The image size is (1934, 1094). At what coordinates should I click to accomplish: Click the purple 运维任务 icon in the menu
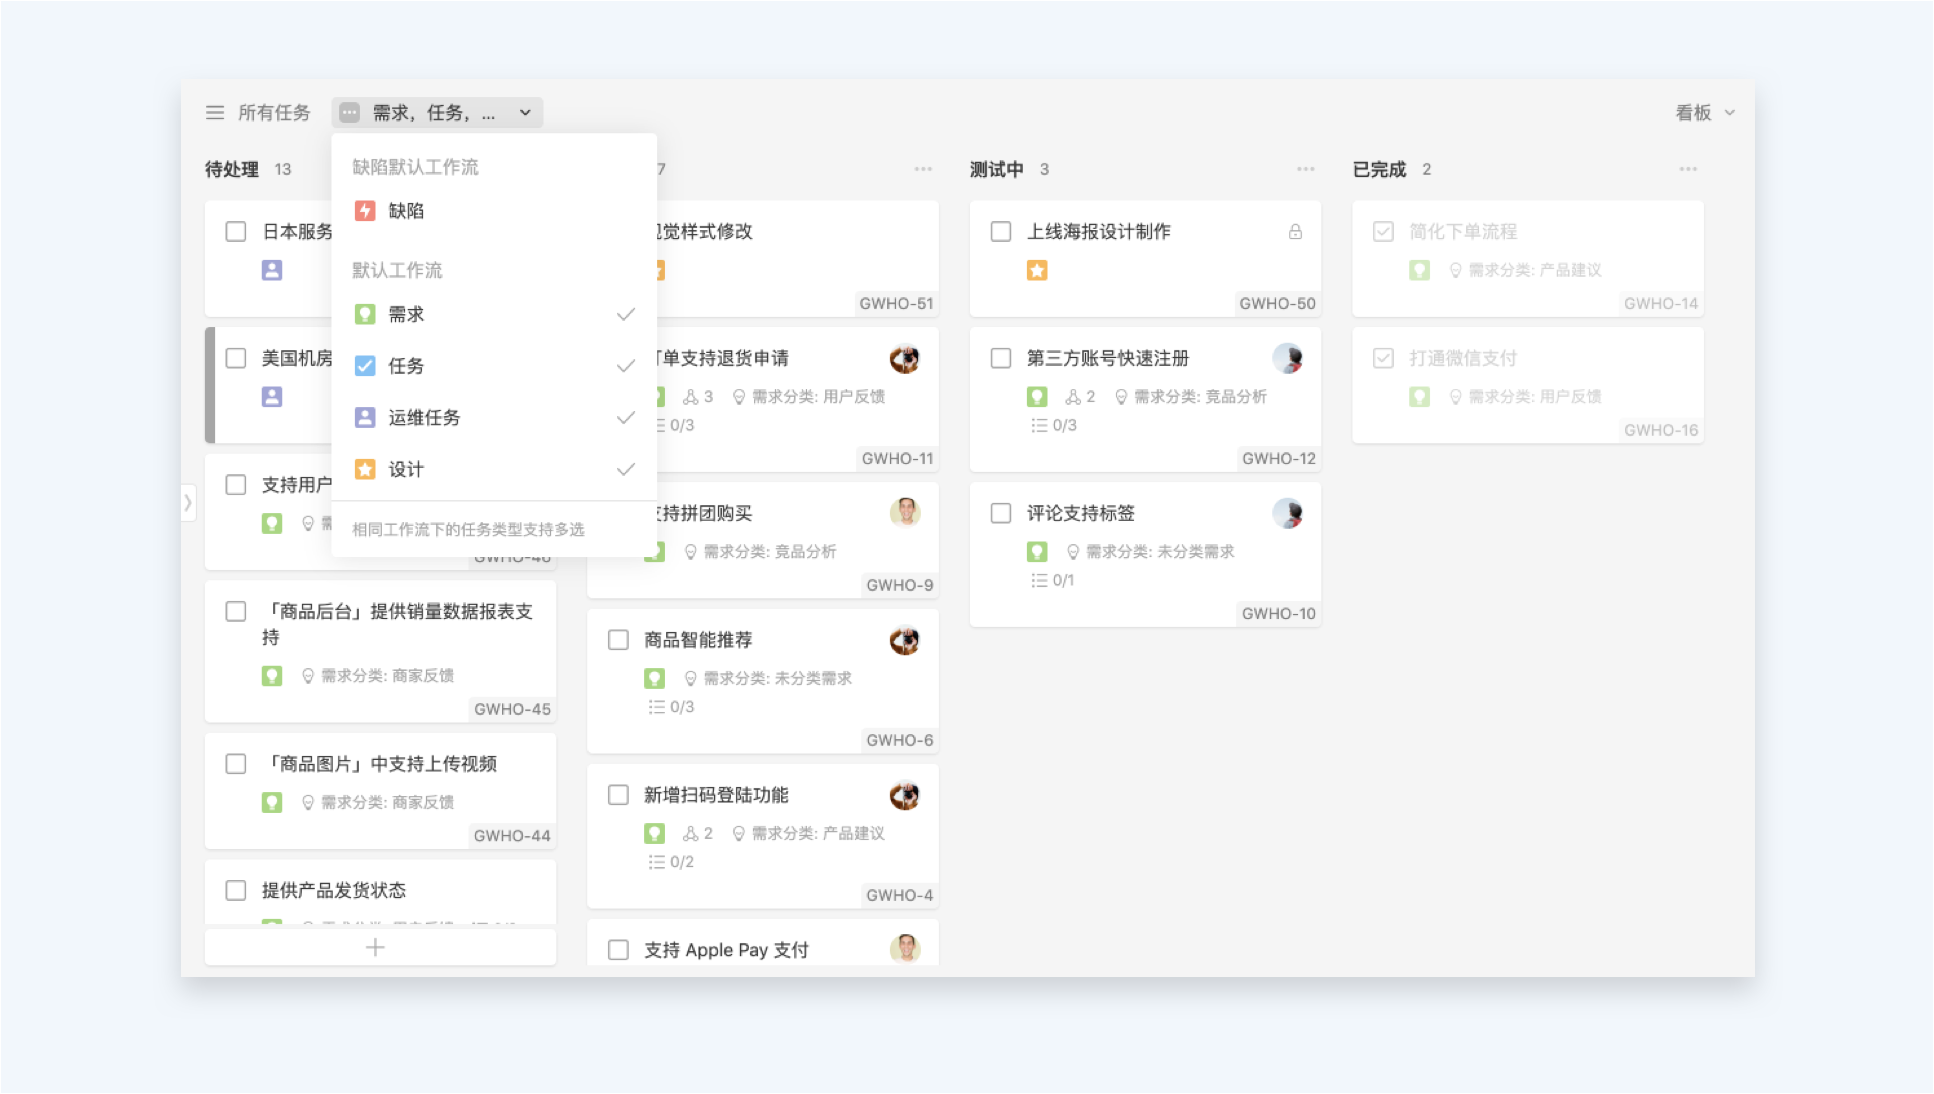click(365, 418)
